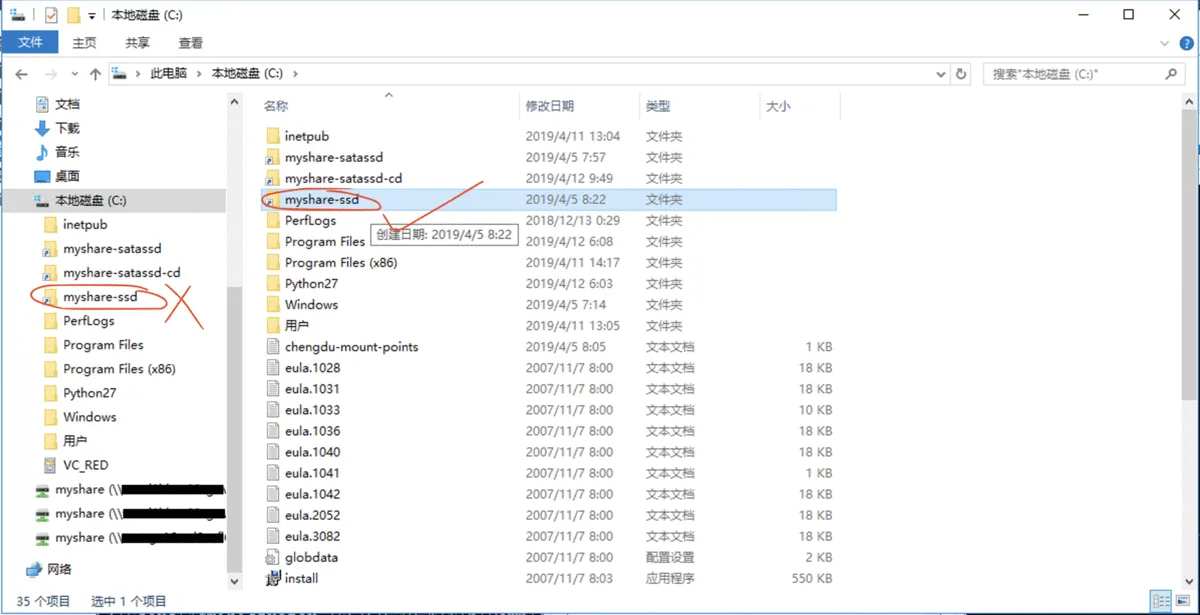Open quick access toolbar customize dropdown
Image resolution: width=1200 pixels, height=615 pixels.
pyautogui.click(x=92, y=15)
